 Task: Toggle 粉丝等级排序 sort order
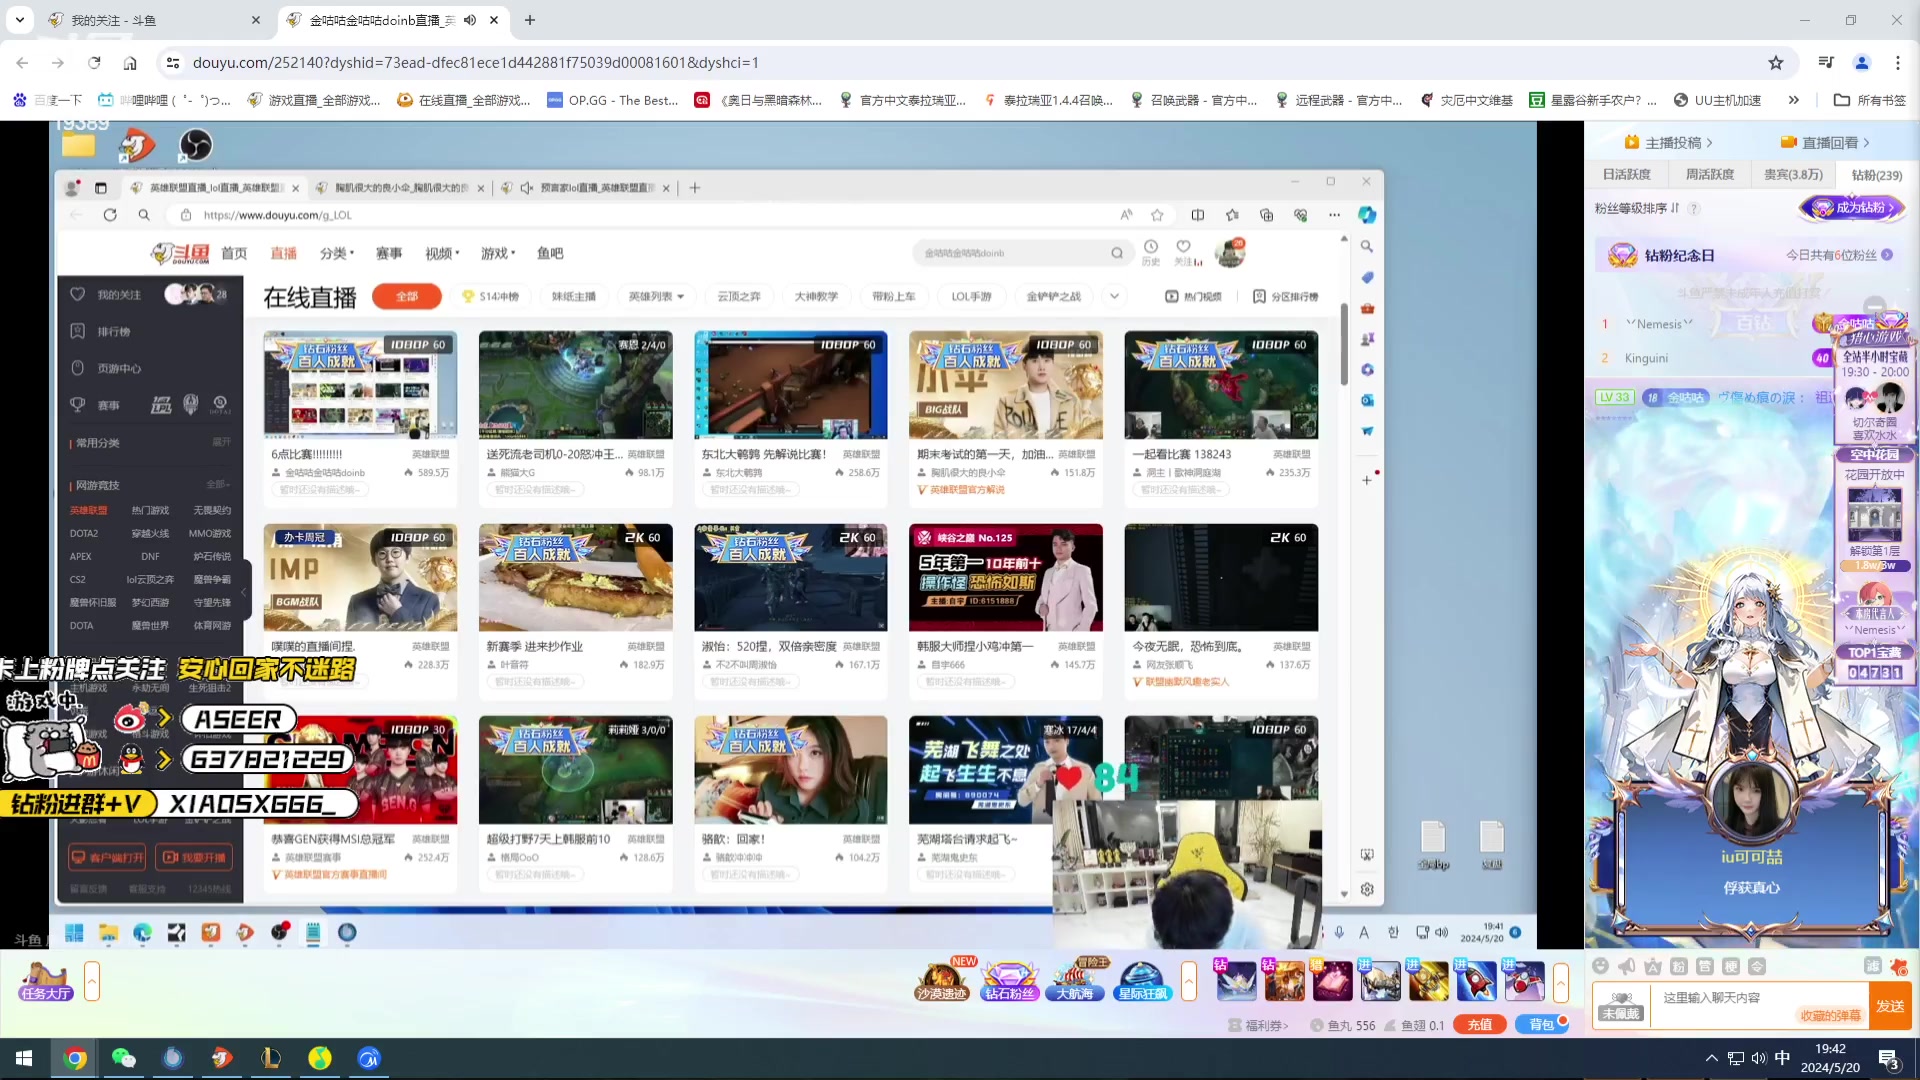[x=1638, y=209]
